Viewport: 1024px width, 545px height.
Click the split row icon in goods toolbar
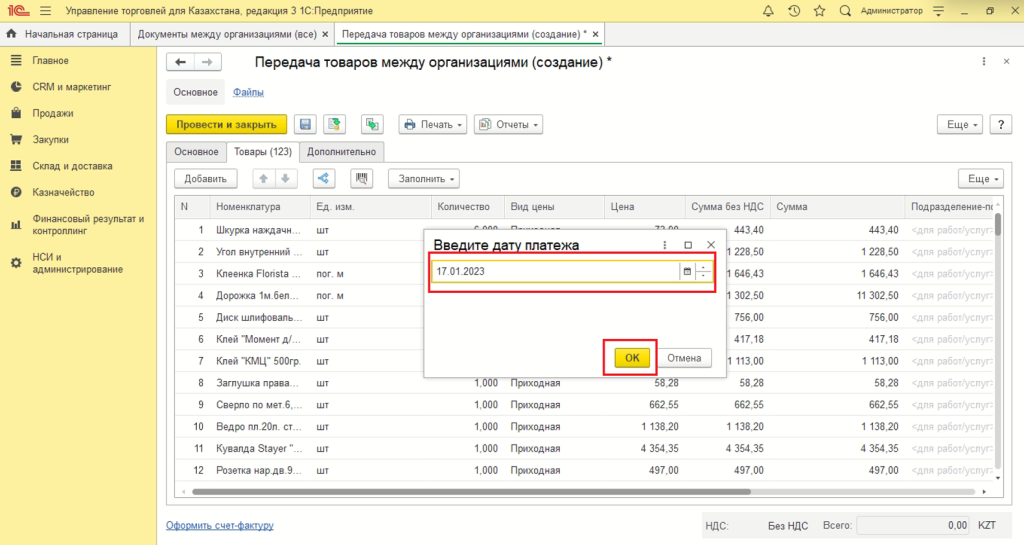pyautogui.click(x=323, y=178)
